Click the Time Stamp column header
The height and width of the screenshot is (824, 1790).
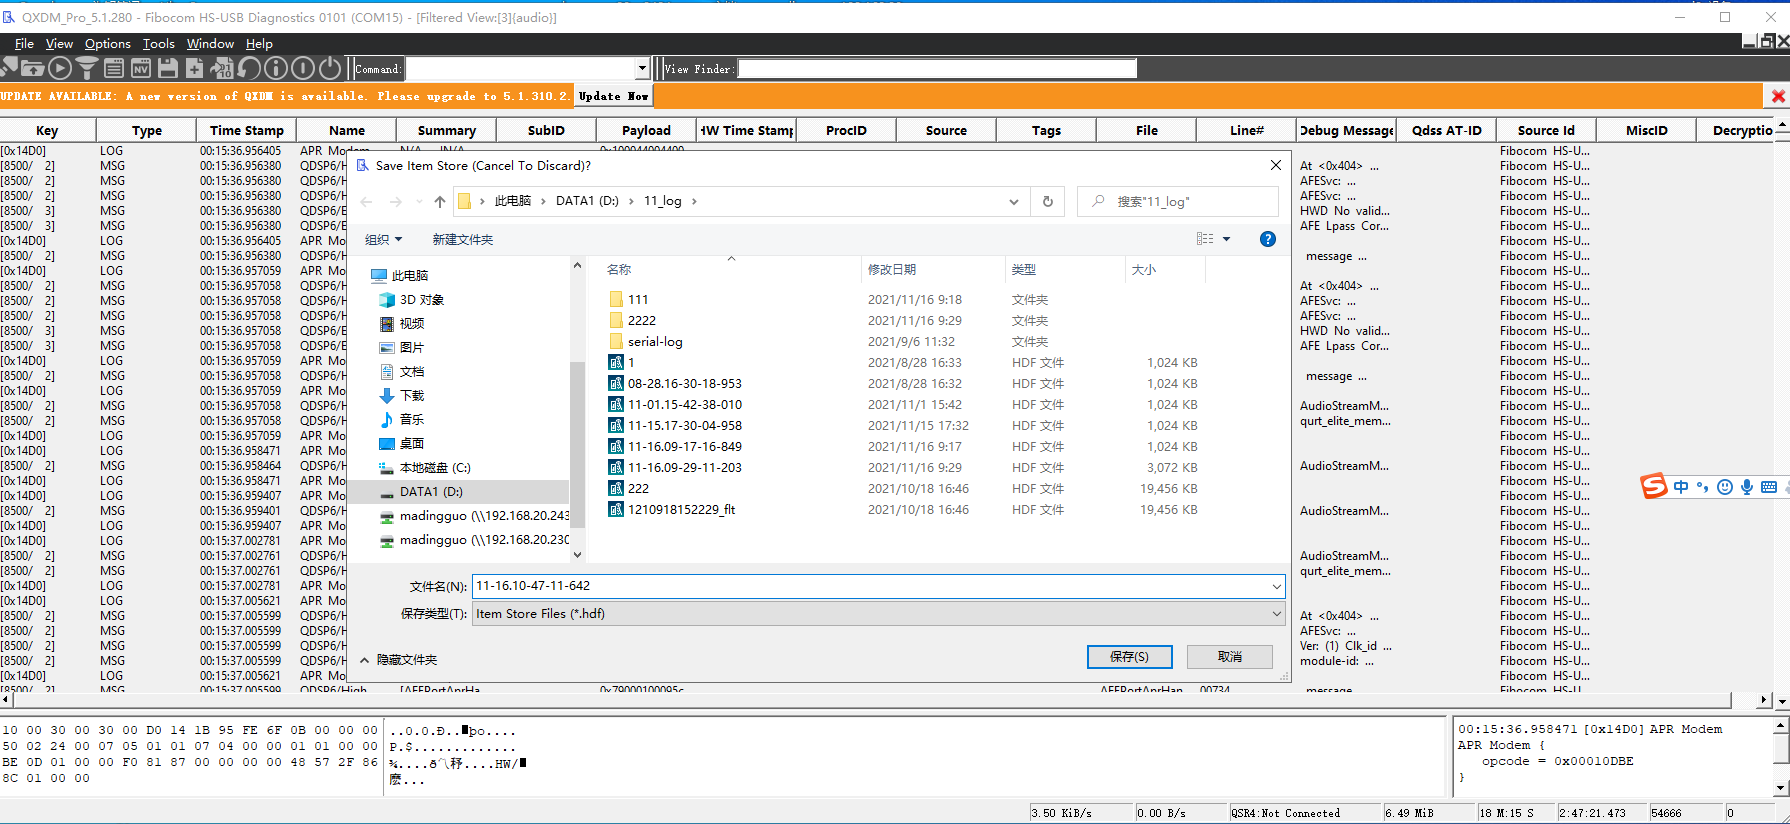coord(246,130)
